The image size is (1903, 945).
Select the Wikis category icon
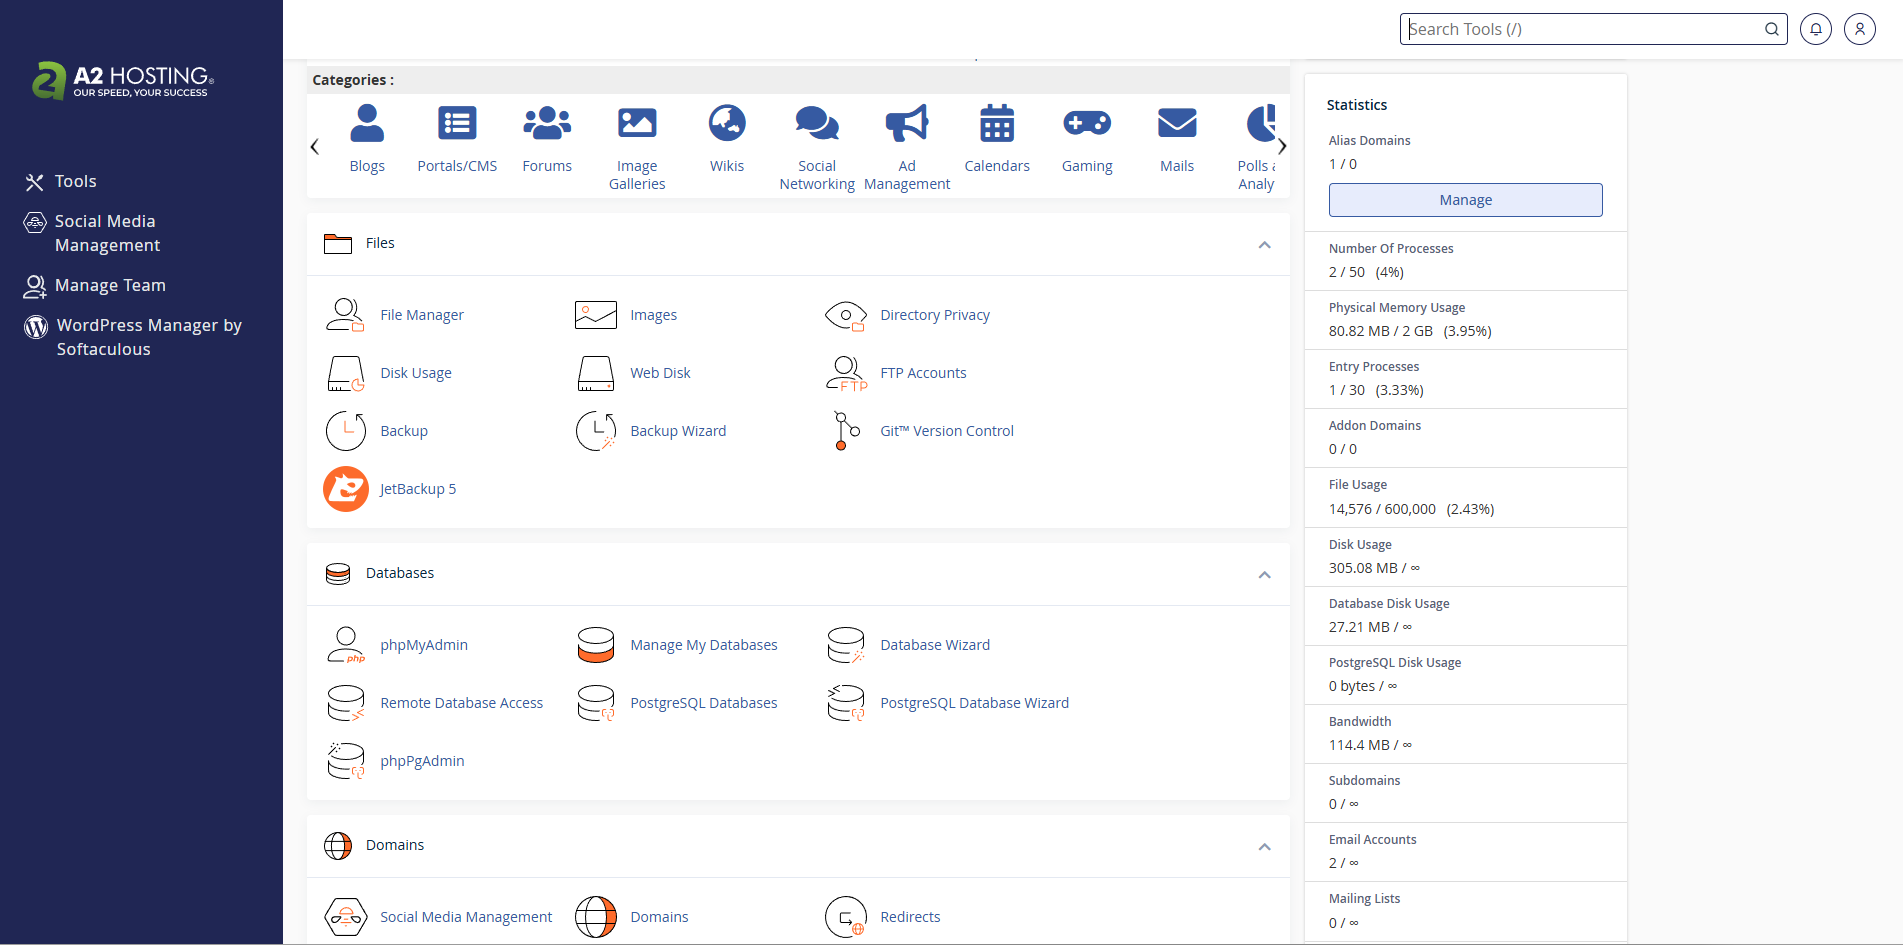point(727,123)
